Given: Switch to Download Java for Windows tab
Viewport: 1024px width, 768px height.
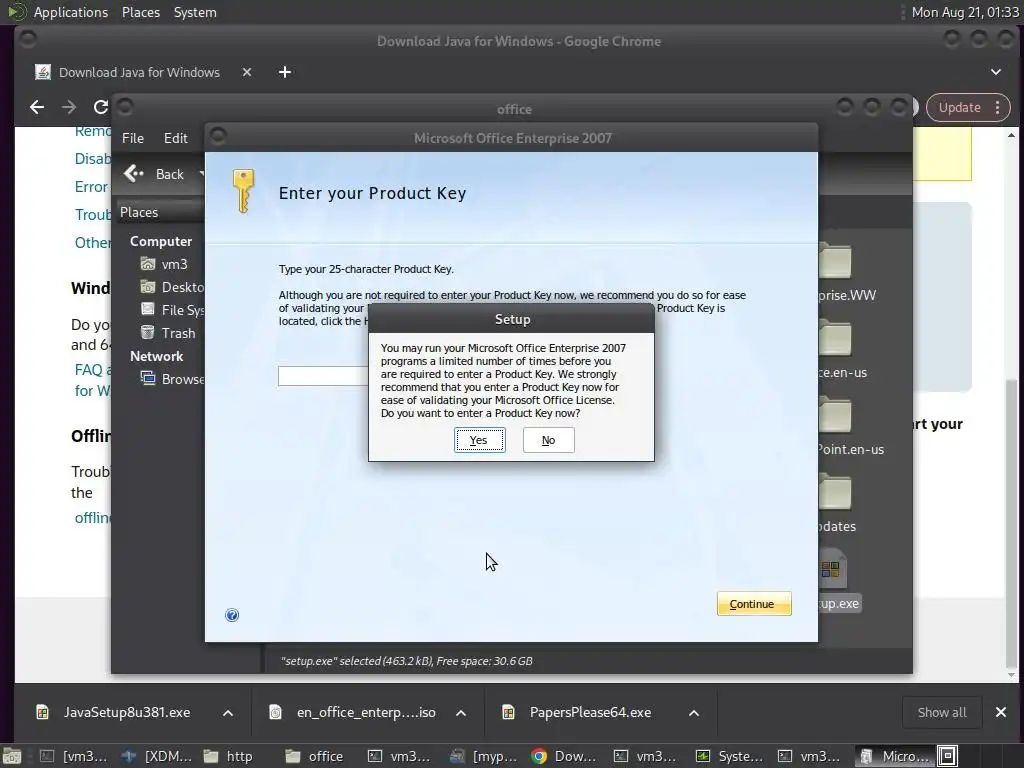Looking at the screenshot, I should (x=139, y=72).
